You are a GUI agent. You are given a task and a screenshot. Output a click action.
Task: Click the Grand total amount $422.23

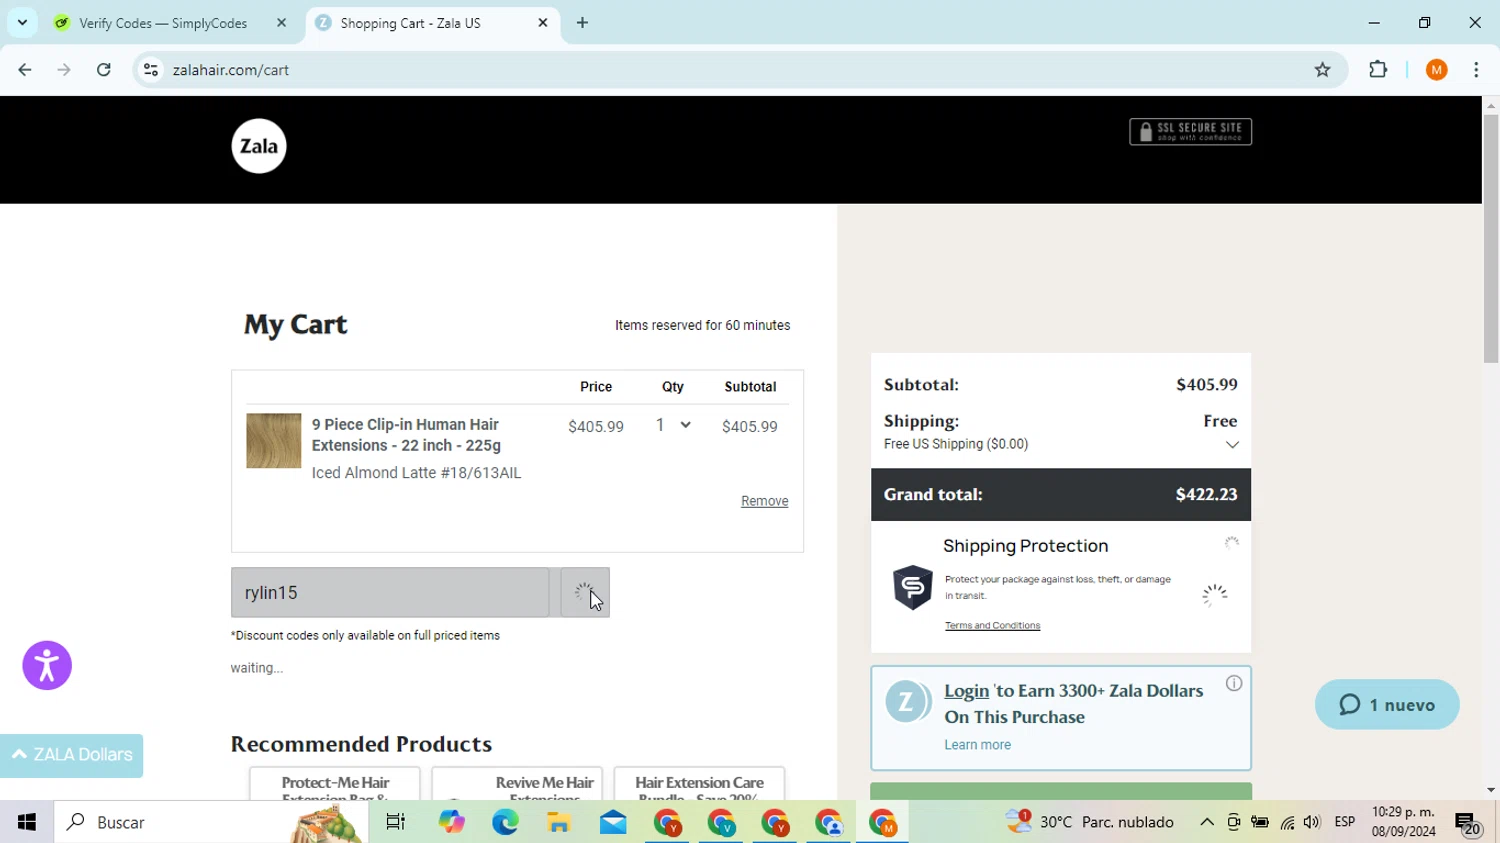[x=1206, y=494]
